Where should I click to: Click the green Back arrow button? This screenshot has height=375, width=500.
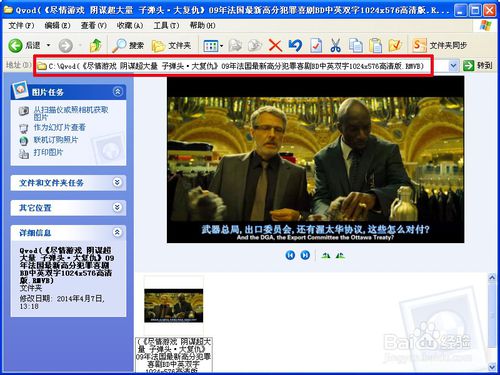pyautogui.click(x=15, y=45)
